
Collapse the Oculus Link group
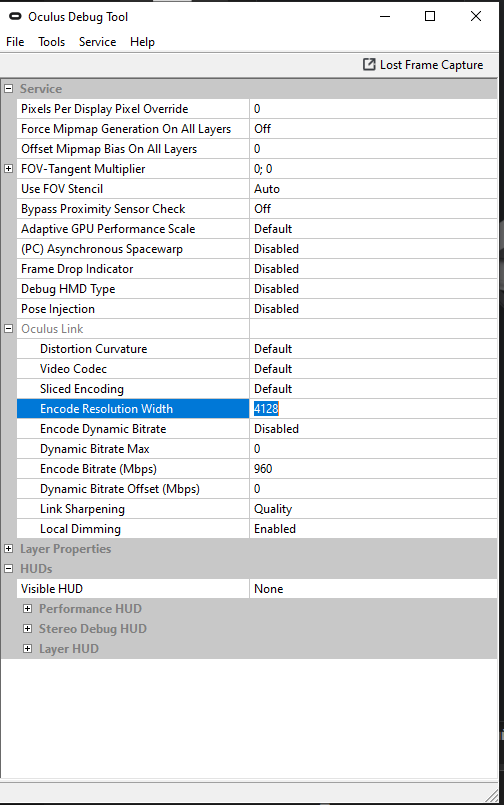8,329
